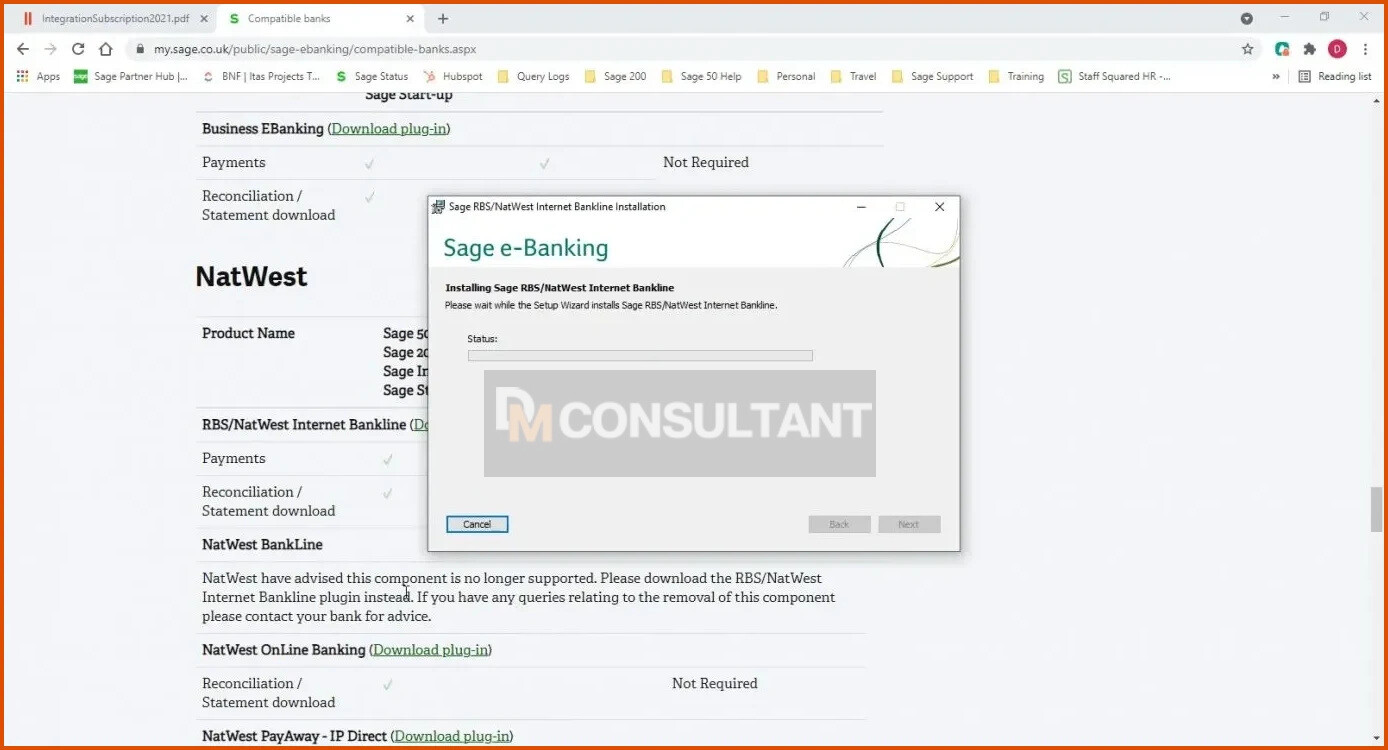
Task: Click 'Installing Sage RBS/NatWest Internet Bankline' heading
Action: click(x=560, y=288)
